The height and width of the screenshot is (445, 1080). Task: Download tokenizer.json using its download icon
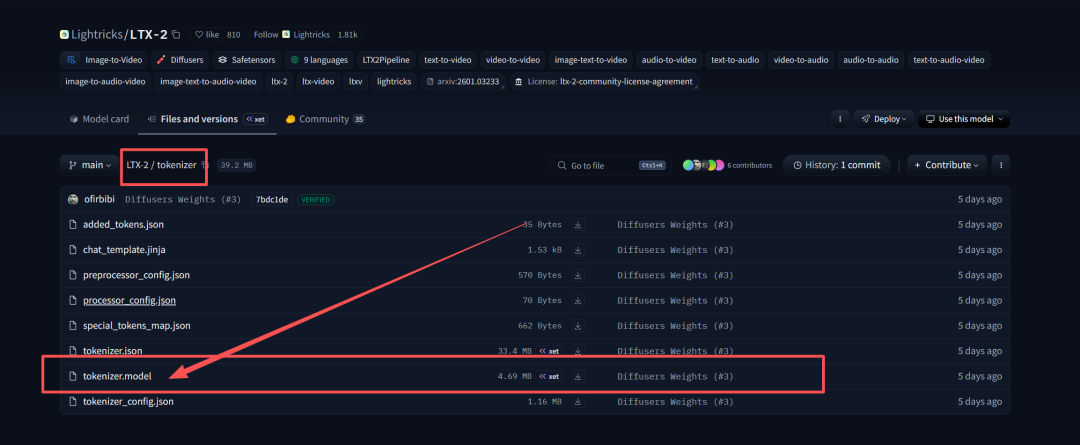coord(579,351)
